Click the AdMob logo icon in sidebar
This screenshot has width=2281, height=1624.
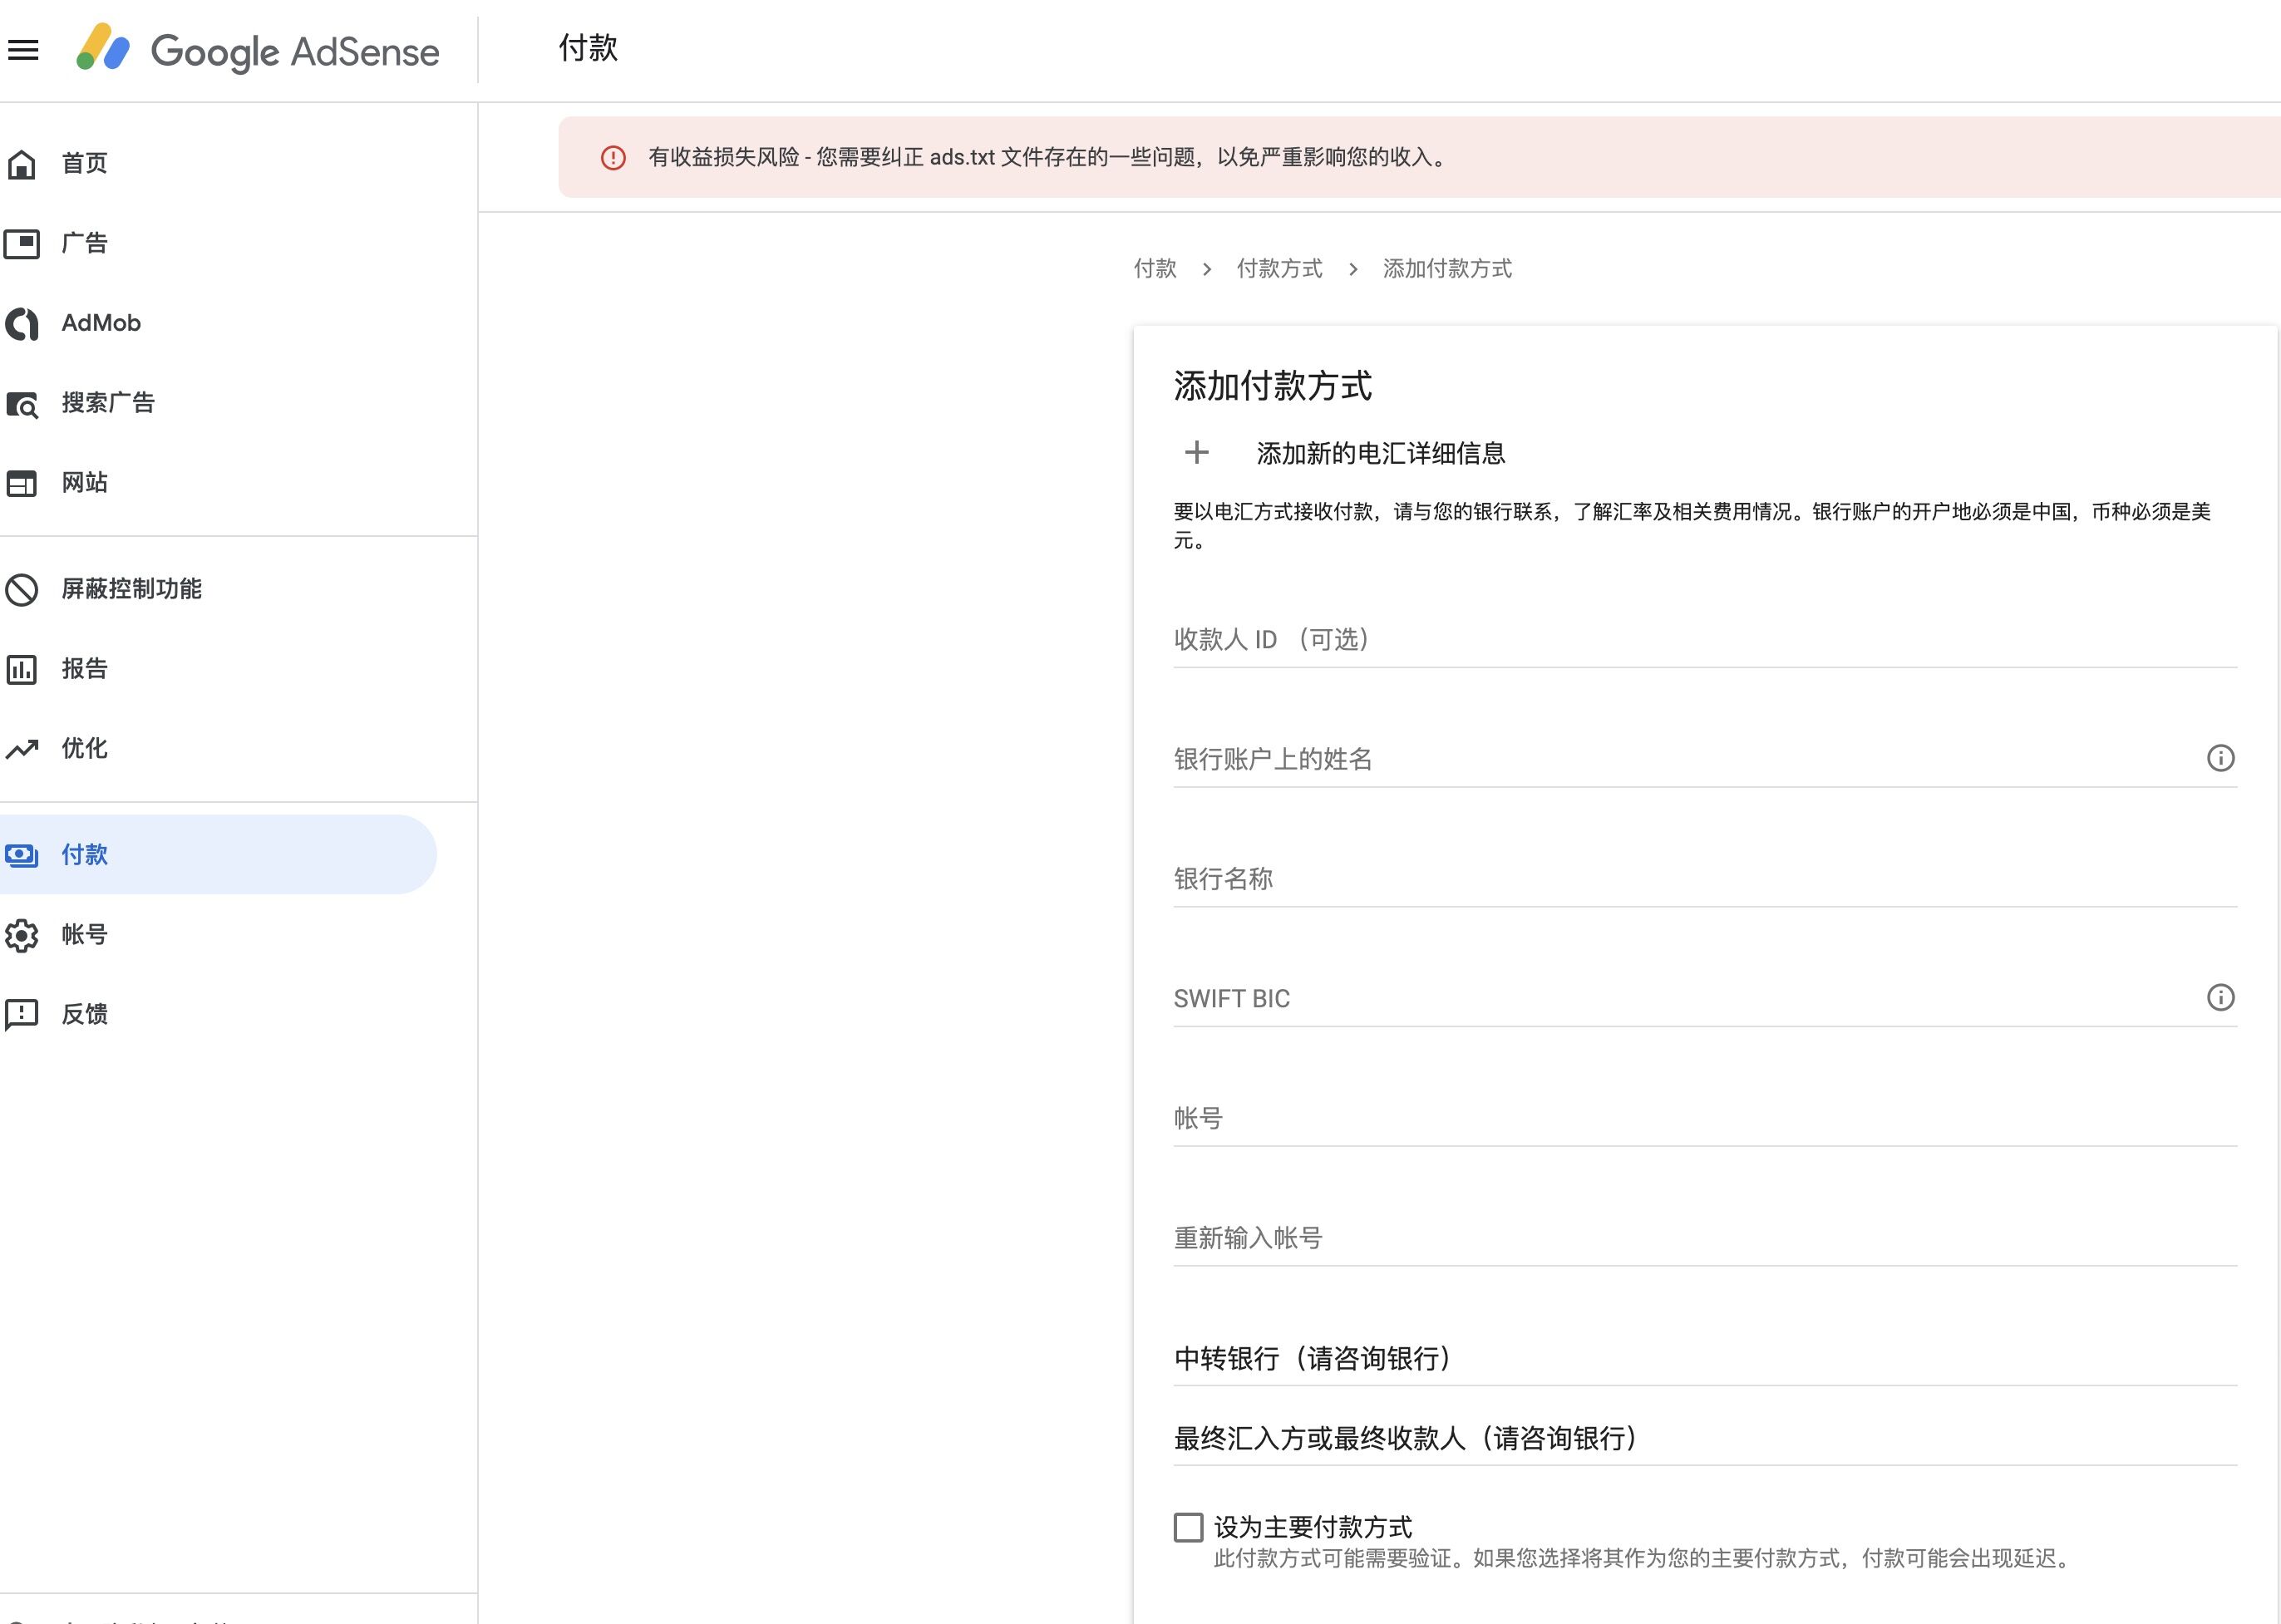tap(22, 323)
